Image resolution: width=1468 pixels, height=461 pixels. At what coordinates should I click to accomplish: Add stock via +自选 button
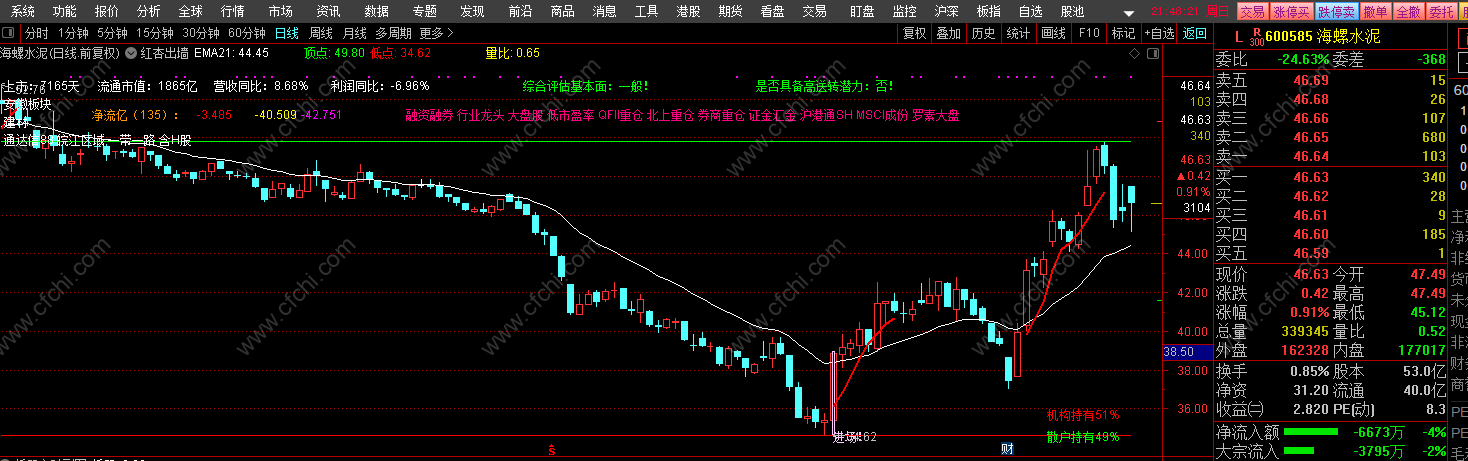pyautogui.click(x=1159, y=33)
